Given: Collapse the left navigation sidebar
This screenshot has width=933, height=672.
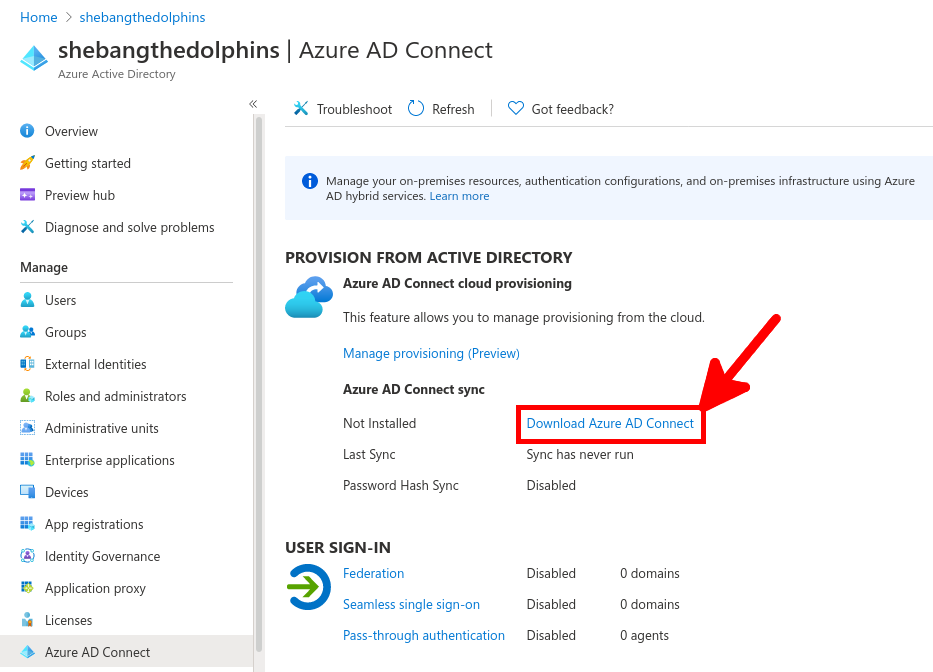Looking at the screenshot, I should pyautogui.click(x=253, y=103).
